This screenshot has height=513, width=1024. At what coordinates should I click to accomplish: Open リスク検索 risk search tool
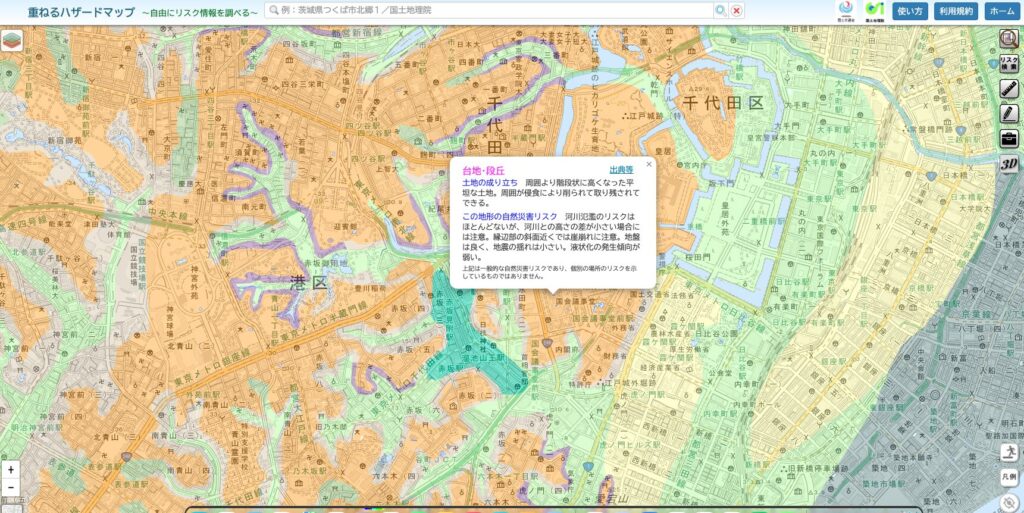pyautogui.click(x=1009, y=64)
